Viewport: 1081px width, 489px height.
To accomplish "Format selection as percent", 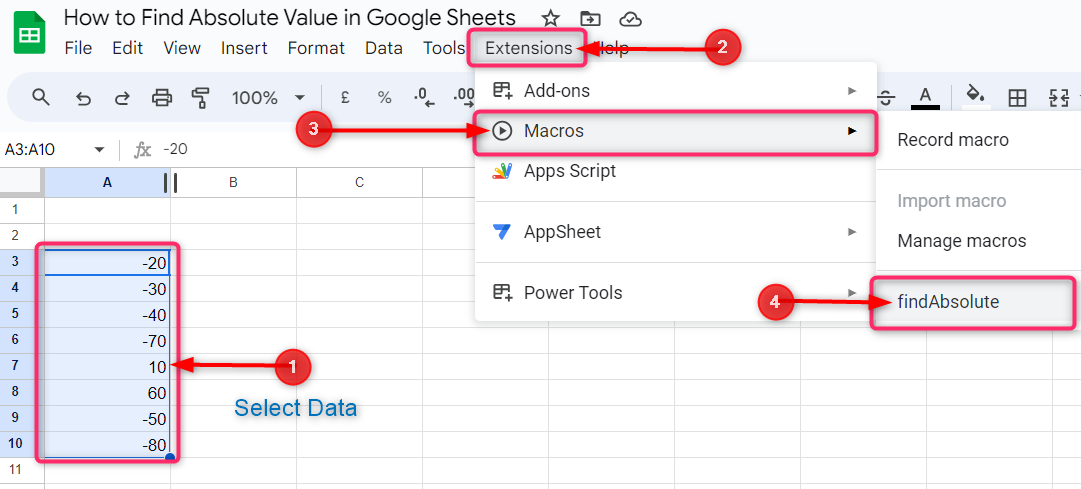I will click(384, 97).
